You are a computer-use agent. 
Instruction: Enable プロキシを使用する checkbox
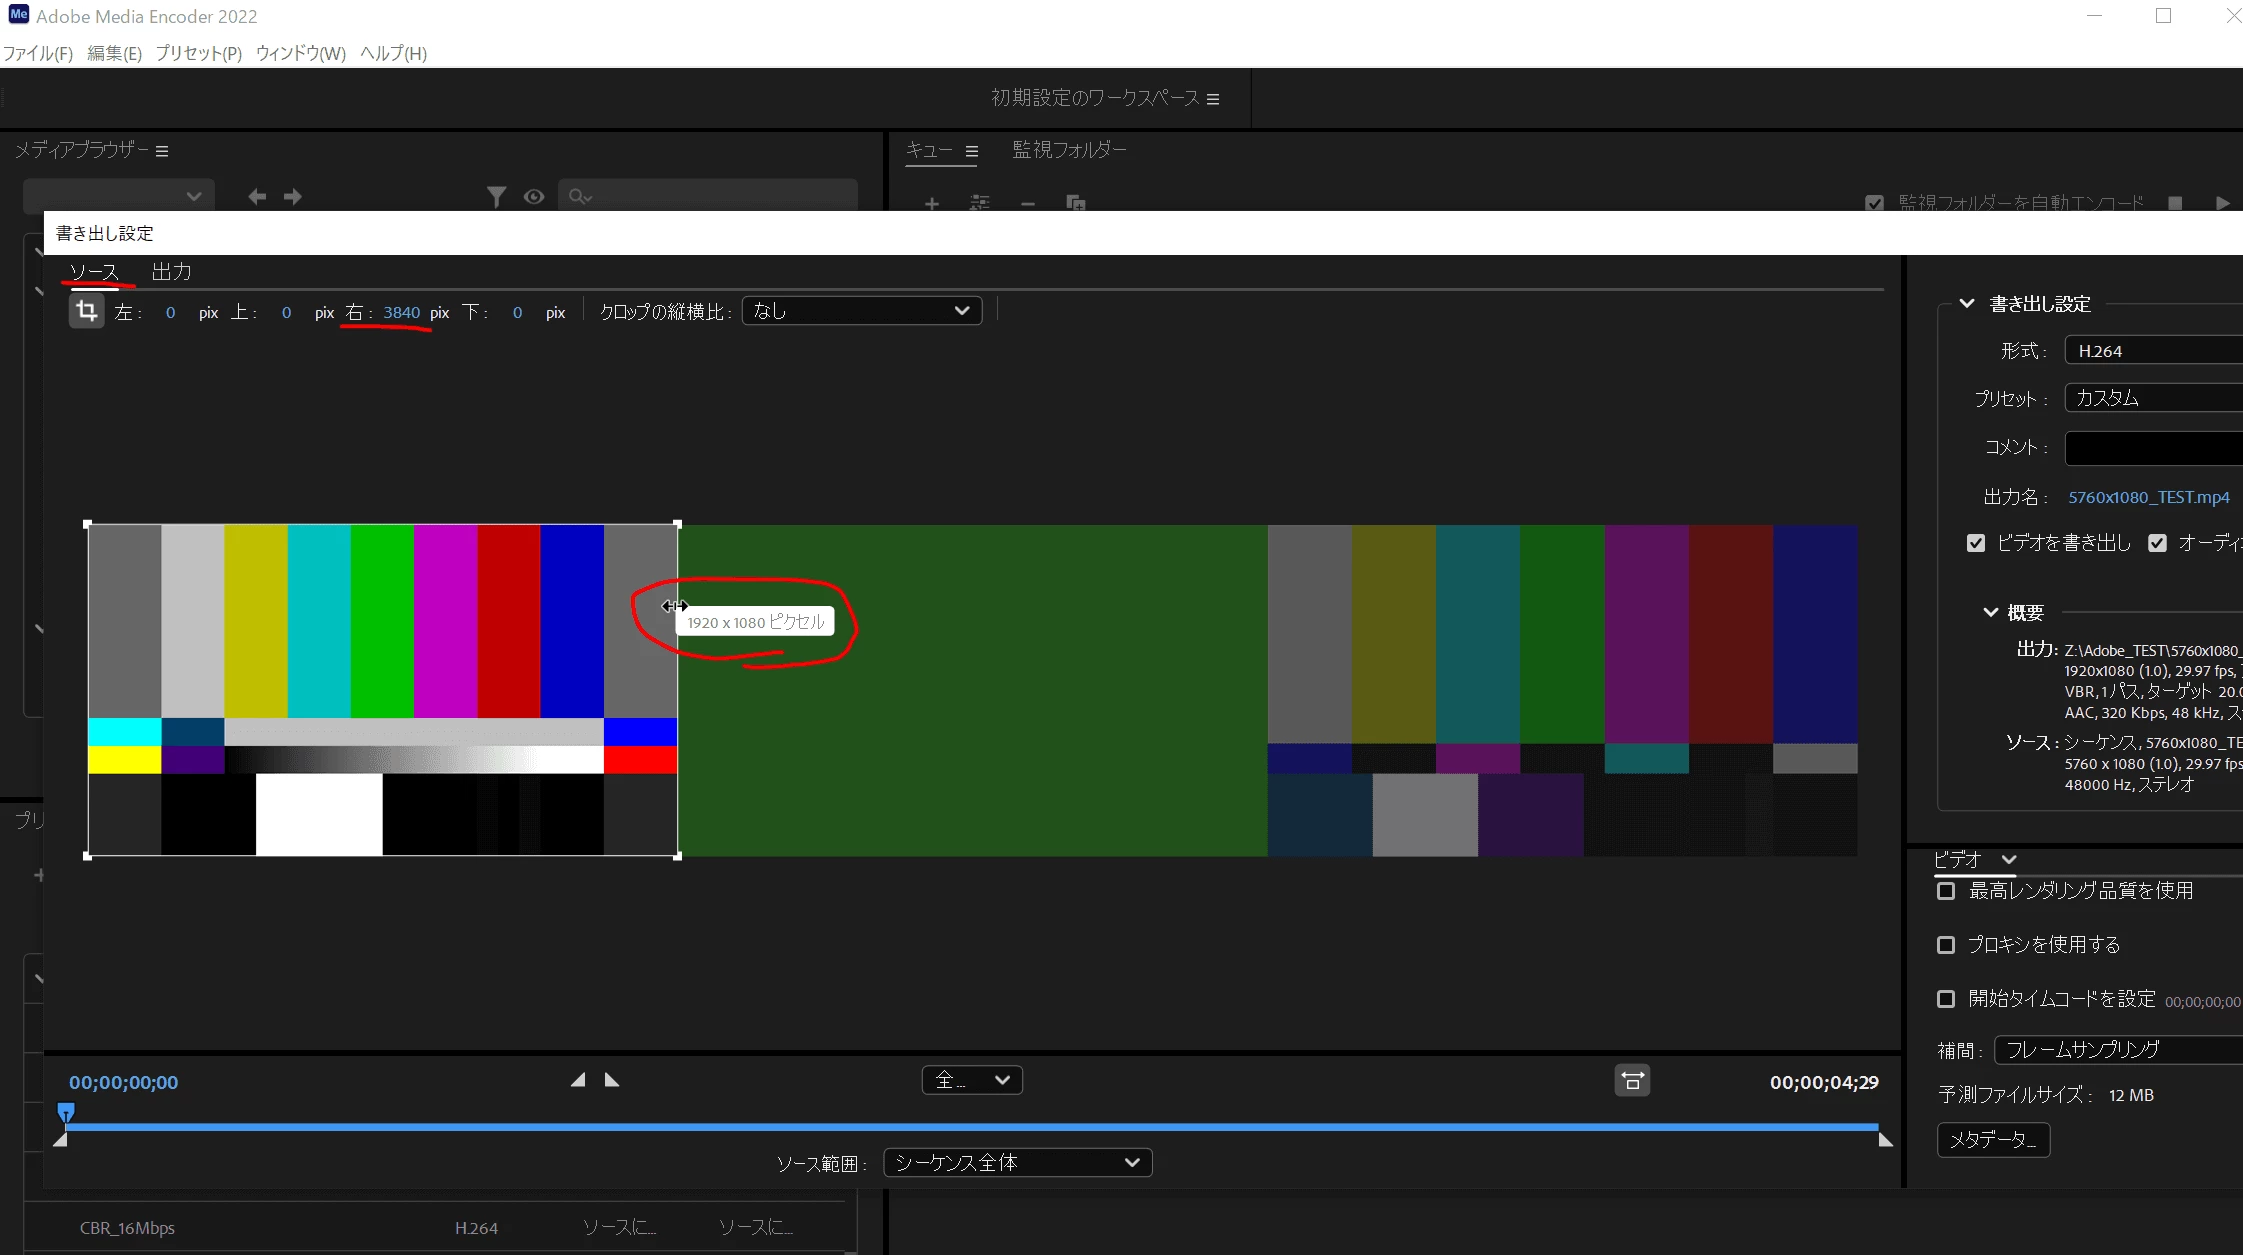1946,945
